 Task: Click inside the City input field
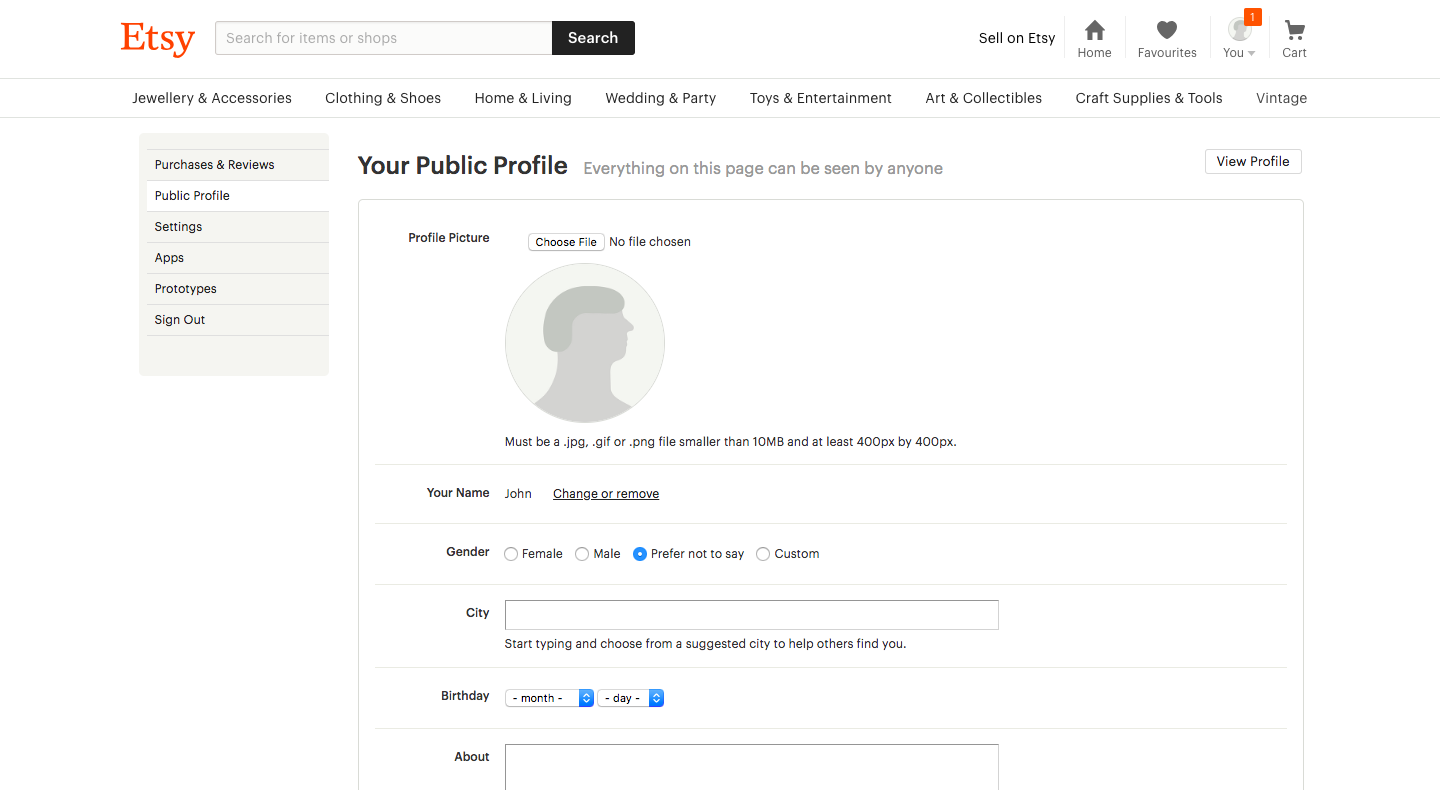click(x=751, y=614)
